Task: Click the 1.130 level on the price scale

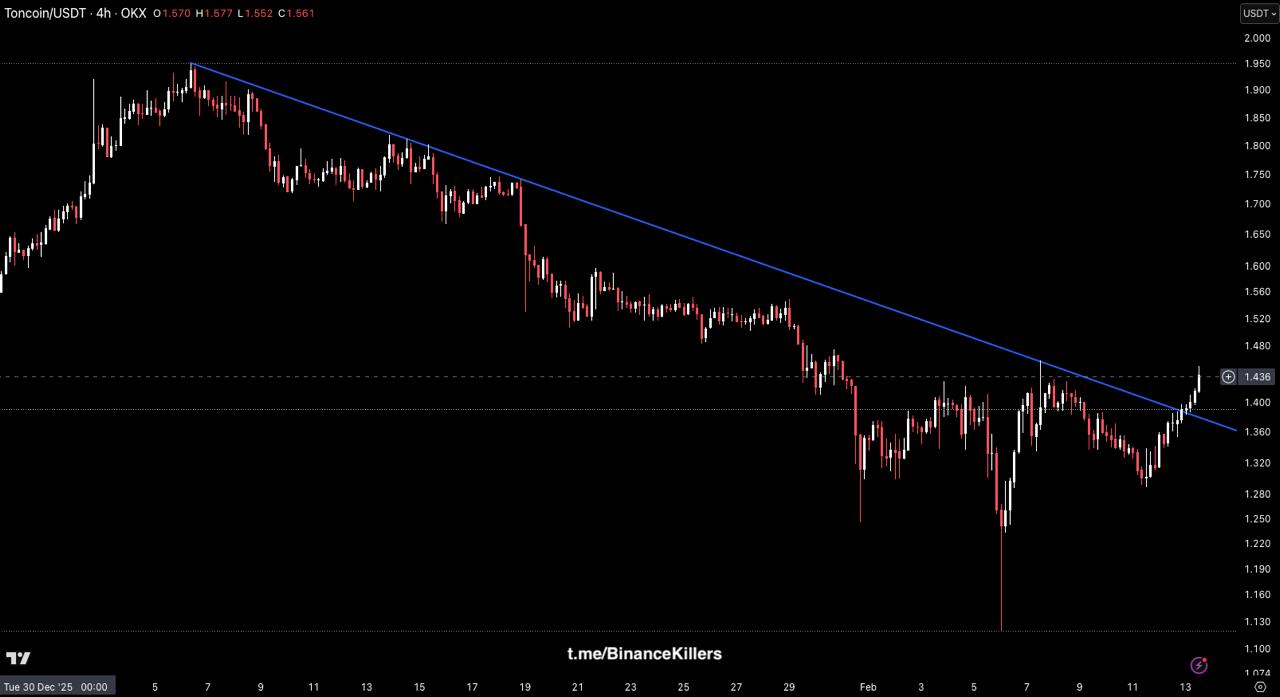Action: 1257,621
